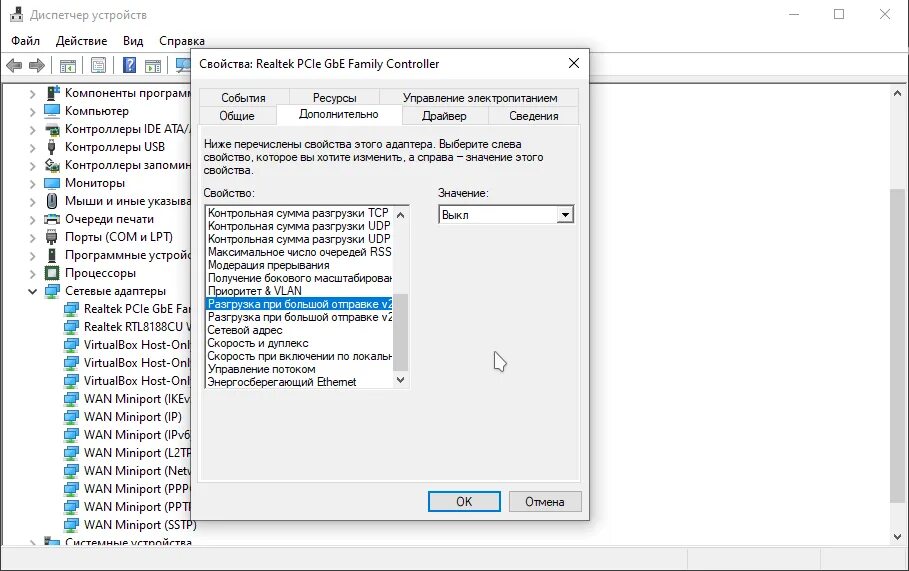Click the storage controllers icon

tap(52, 165)
